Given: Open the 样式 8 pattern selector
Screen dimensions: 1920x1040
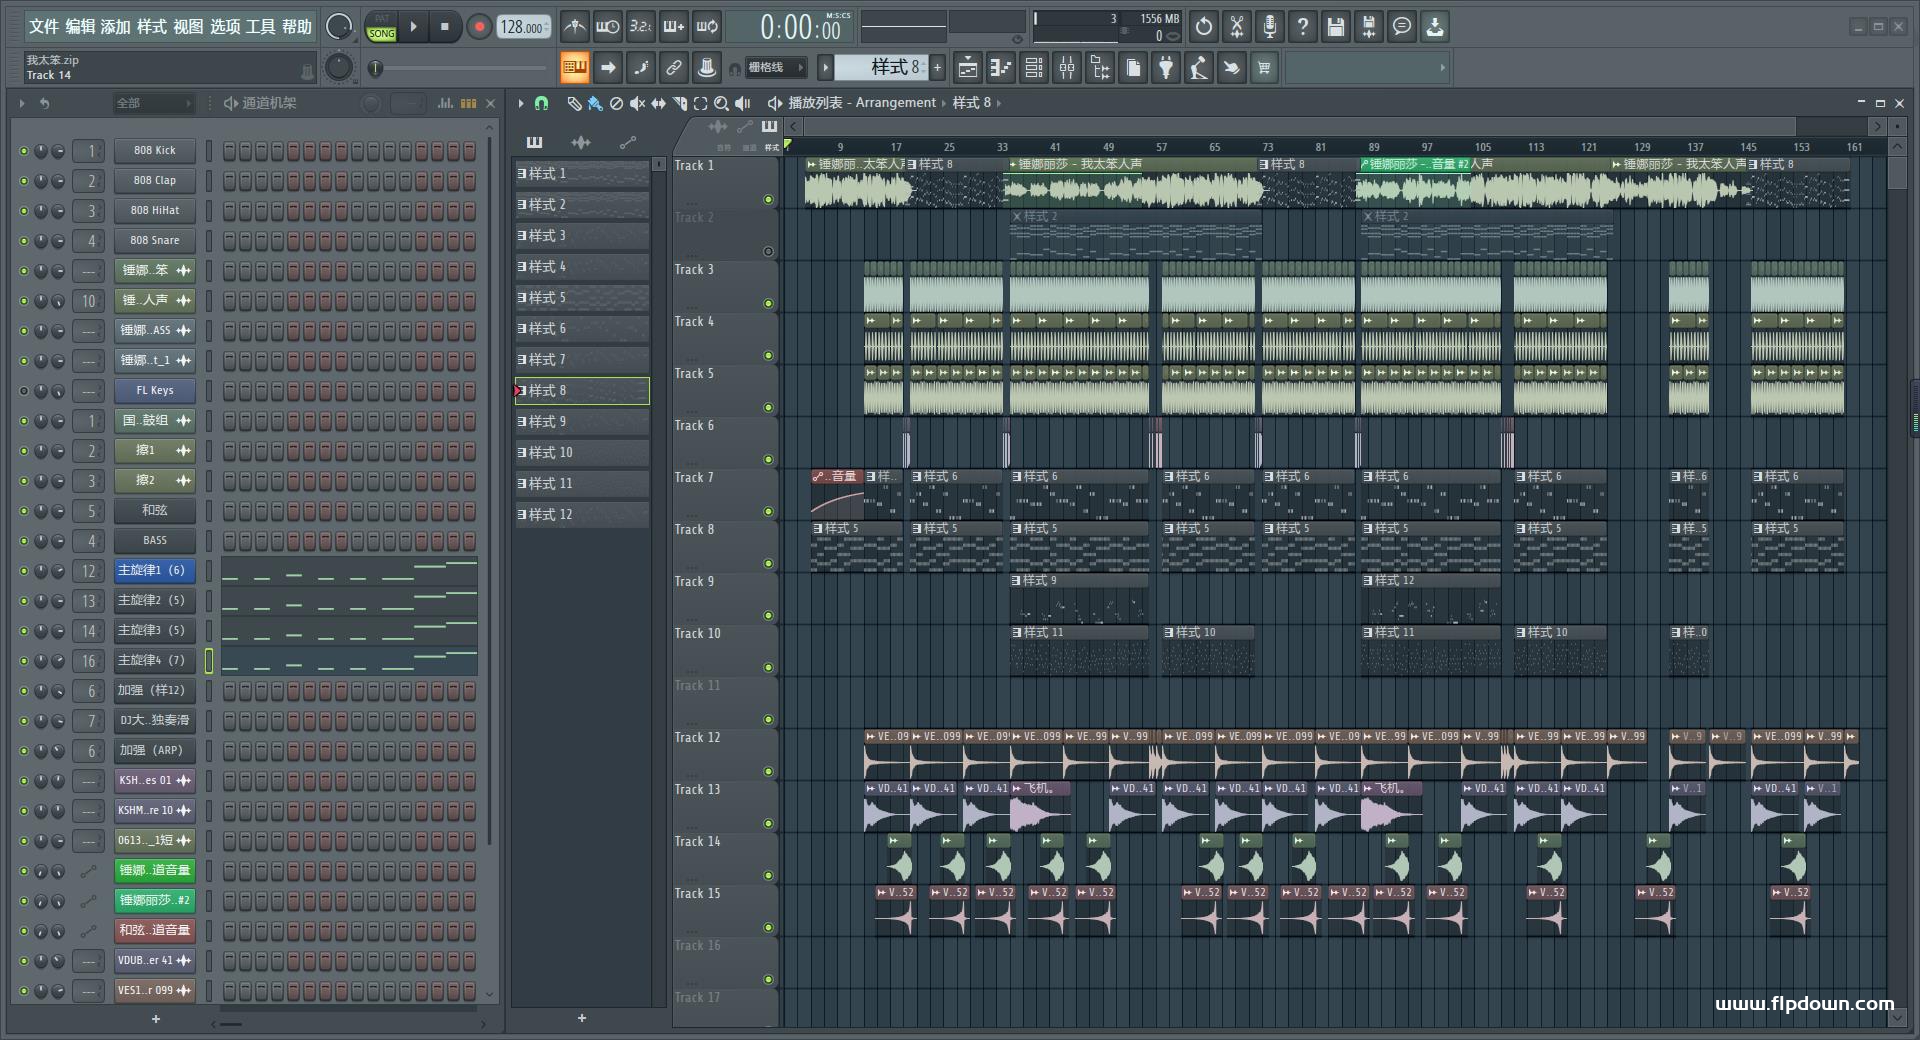Looking at the screenshot, I should [882, 67].
